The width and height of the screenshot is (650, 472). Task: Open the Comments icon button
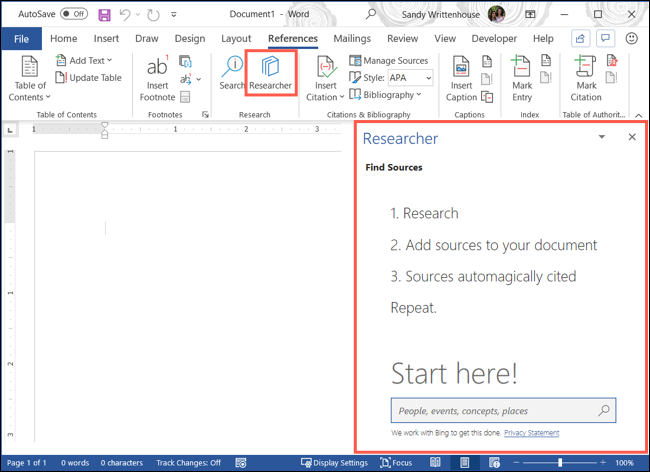point(605,39)
